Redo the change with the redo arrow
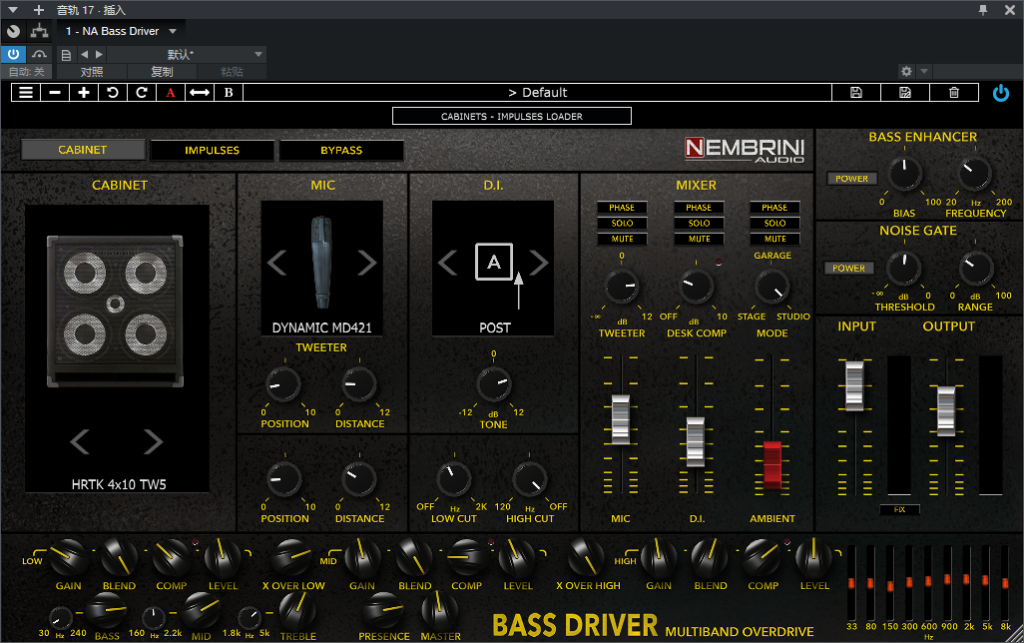Image resolution: width=1024 pixels, height=643 pixels. point(141,93)
